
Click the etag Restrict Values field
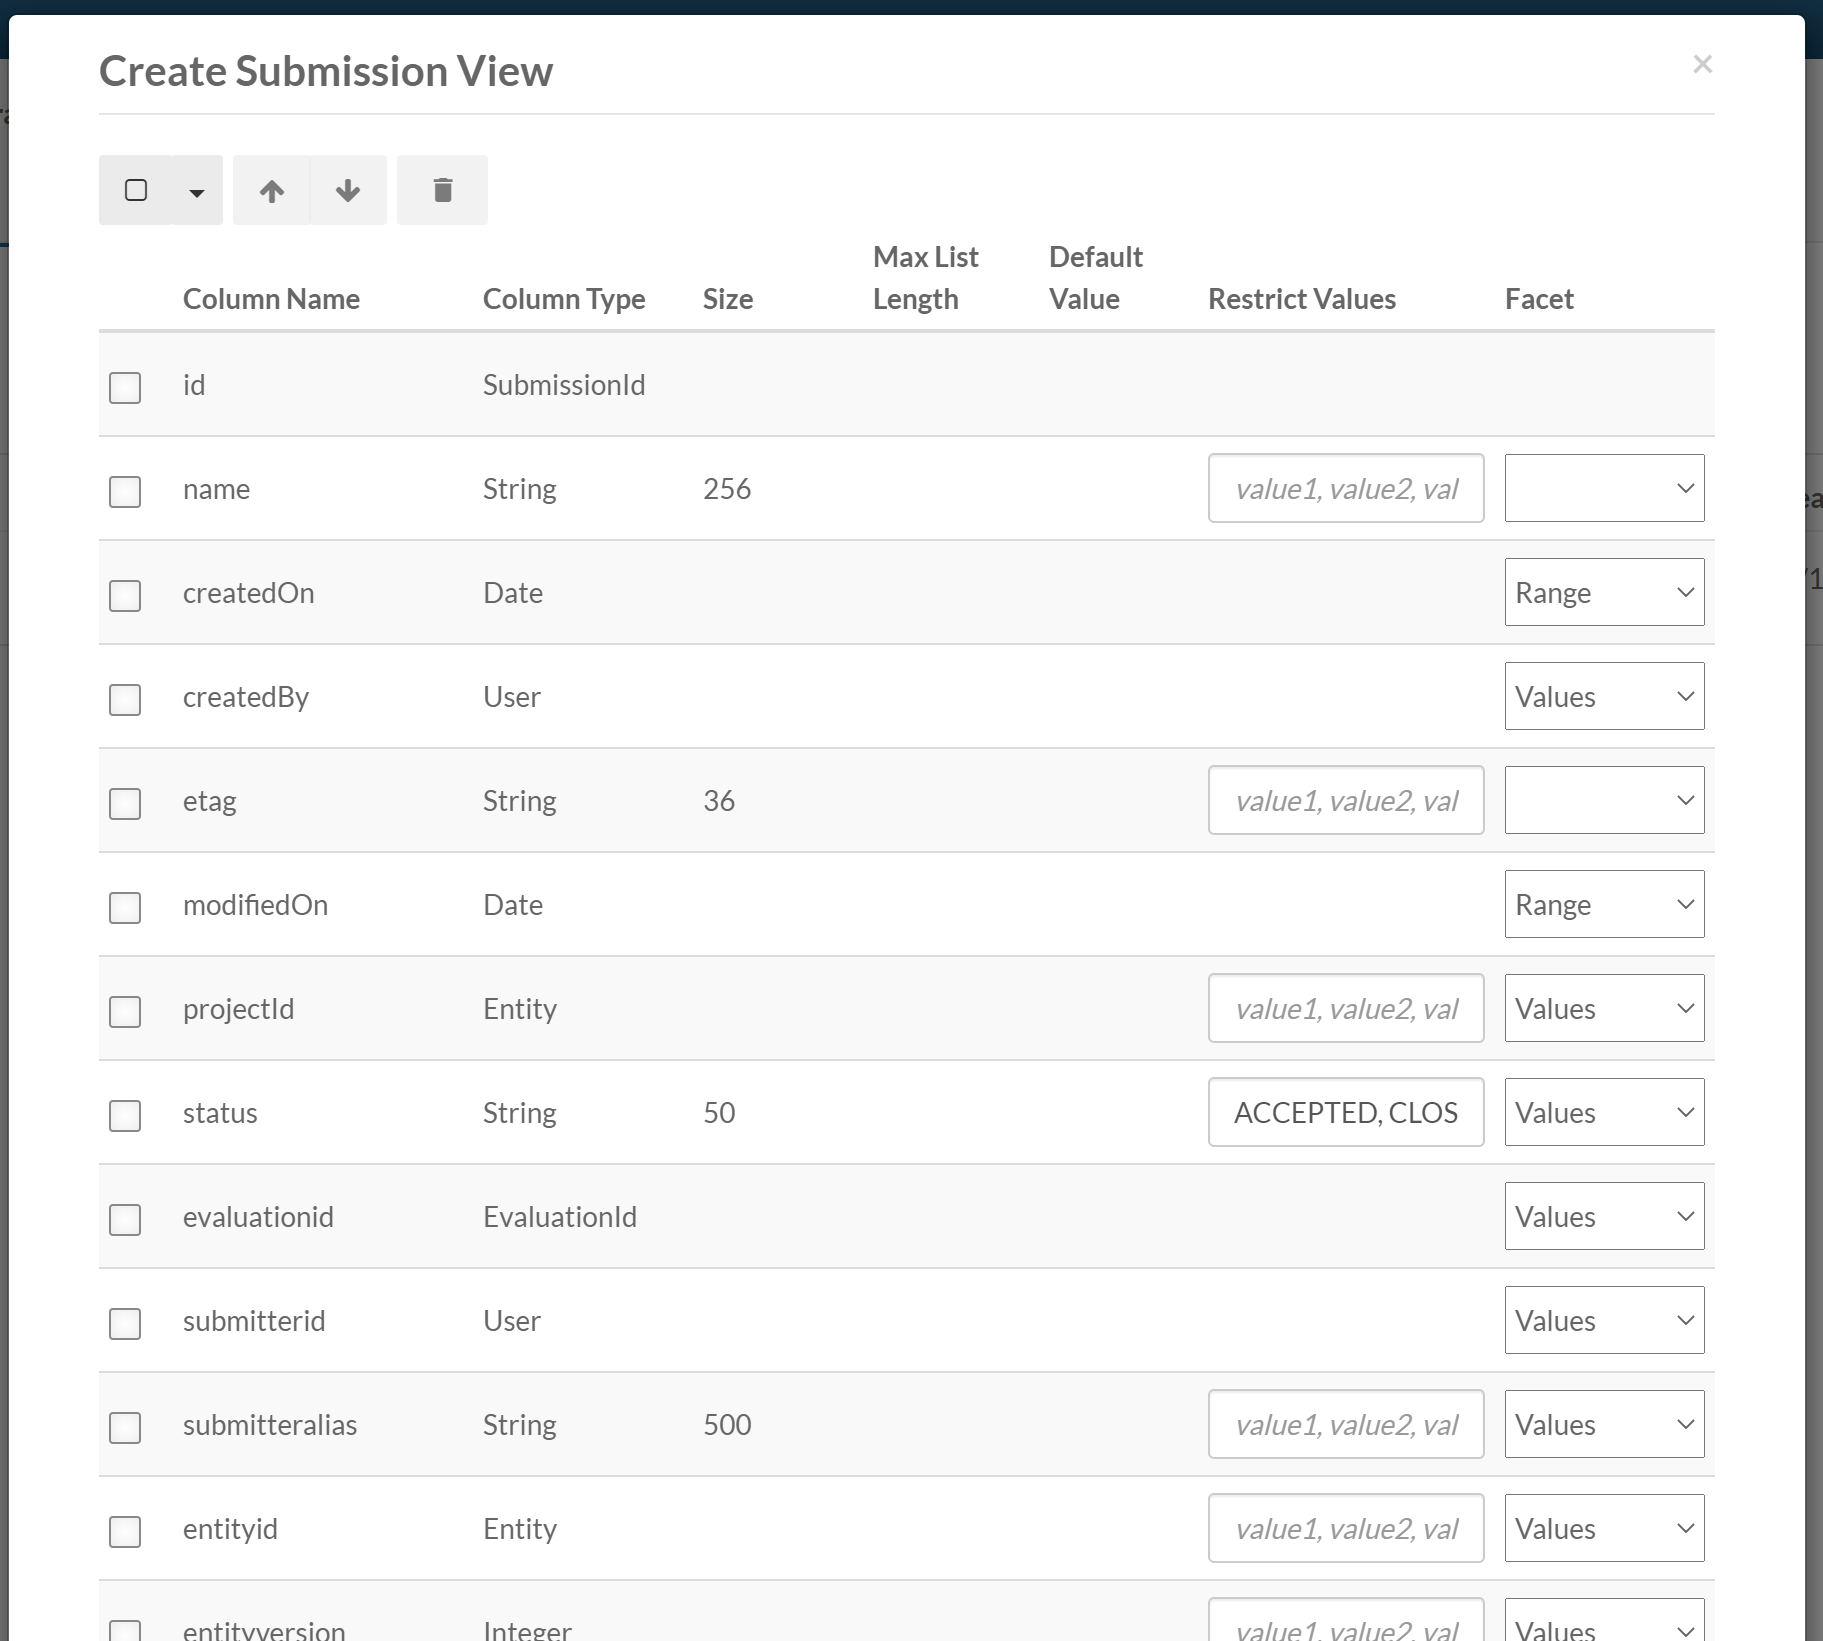[1345, 800]
